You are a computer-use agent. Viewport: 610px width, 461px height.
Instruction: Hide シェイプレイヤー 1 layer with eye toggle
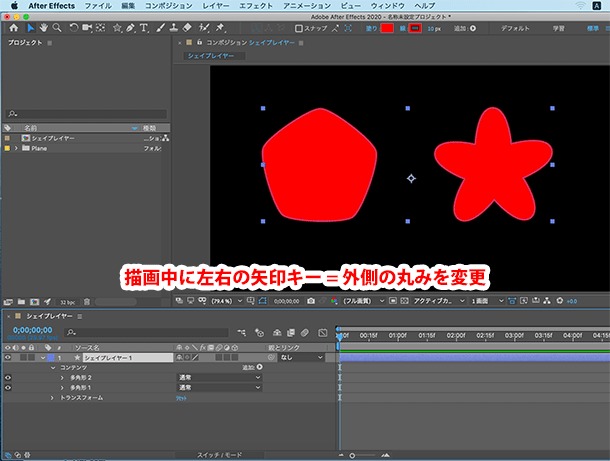click(x=7, y=358)
